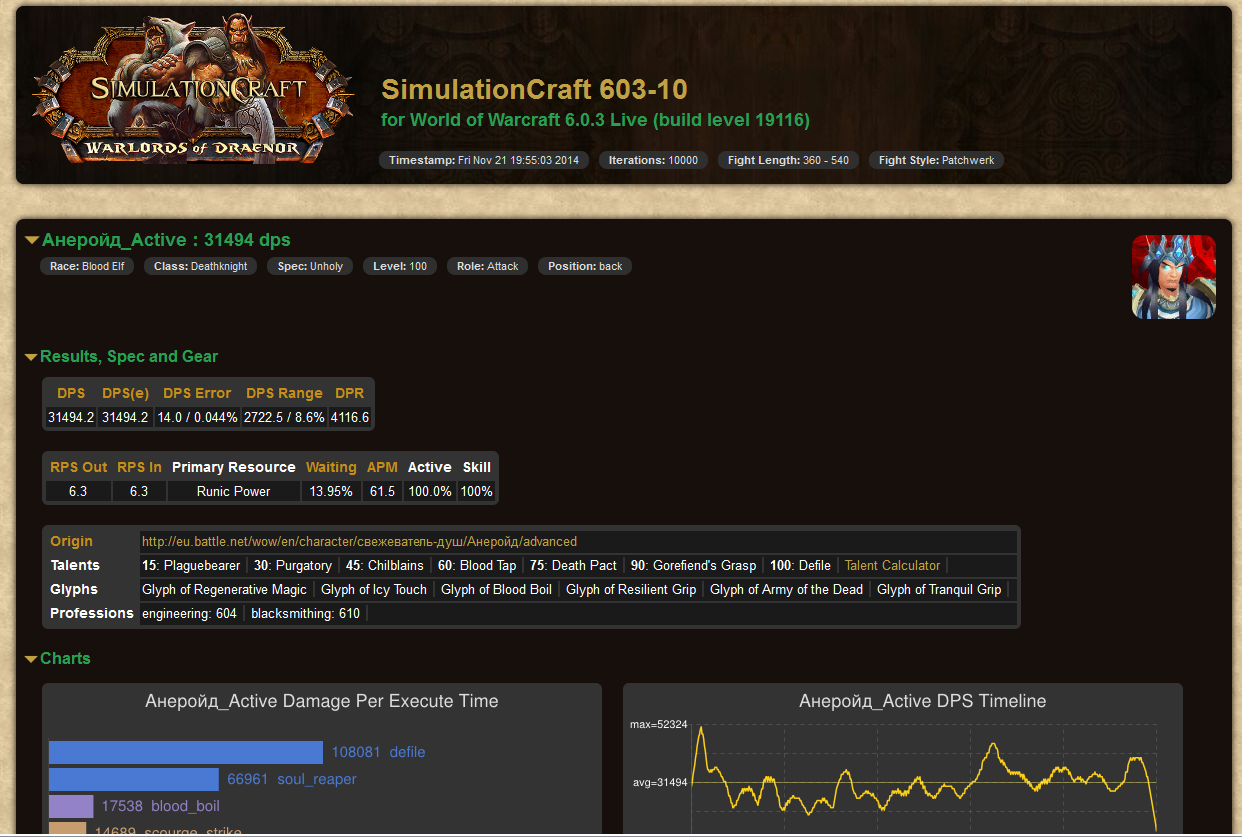Open the Talent Calculator link
This screenshot has width=1242, height=837.
893,565
